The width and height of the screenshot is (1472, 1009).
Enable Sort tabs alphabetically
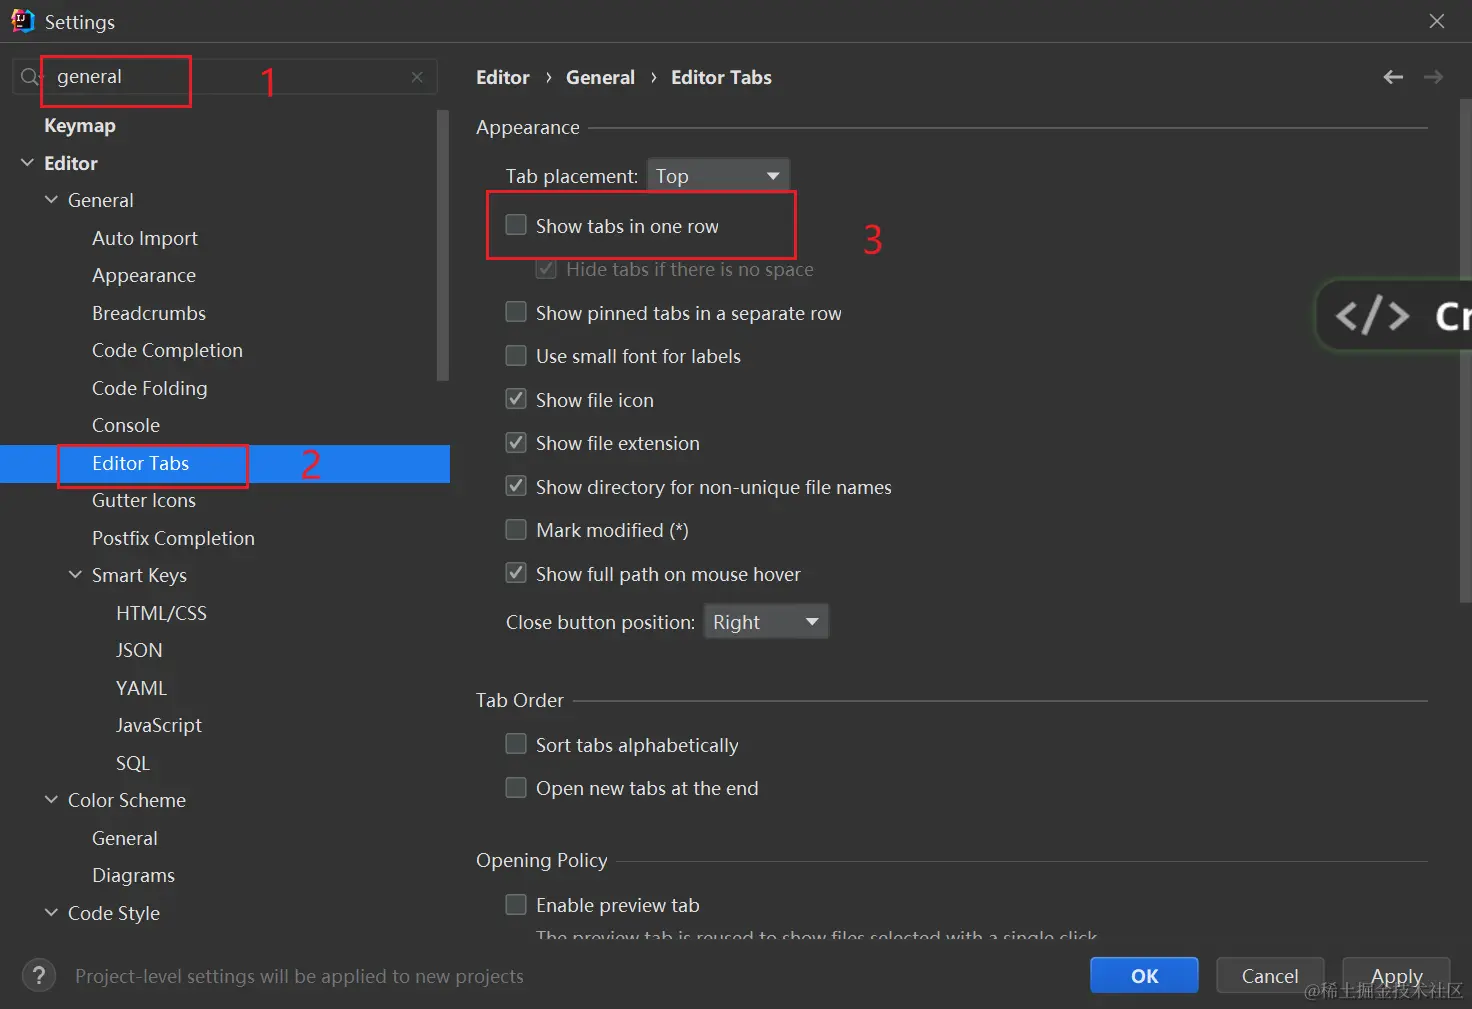516,744
